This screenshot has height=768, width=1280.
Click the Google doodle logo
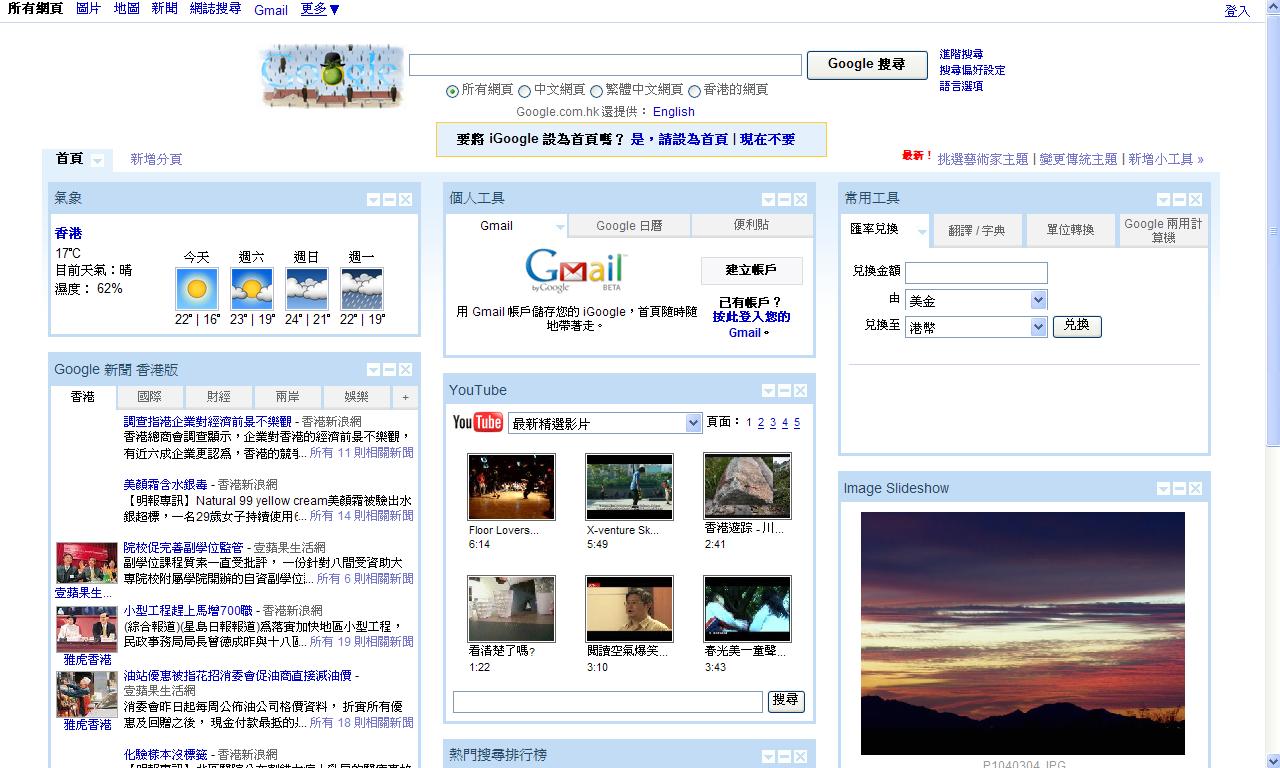click(330, 74)
